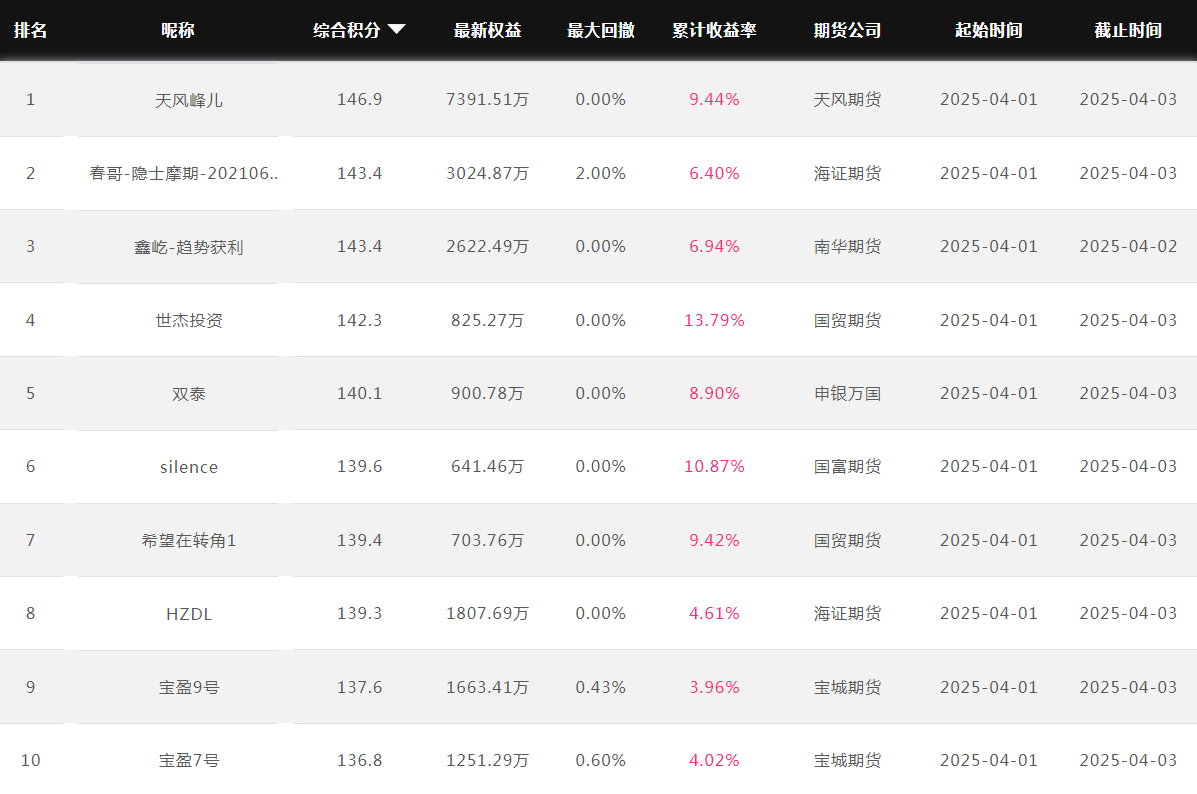Select equity value 7391.51万
The height and width of the screenshot is (794, 1197).
[487, 99]
